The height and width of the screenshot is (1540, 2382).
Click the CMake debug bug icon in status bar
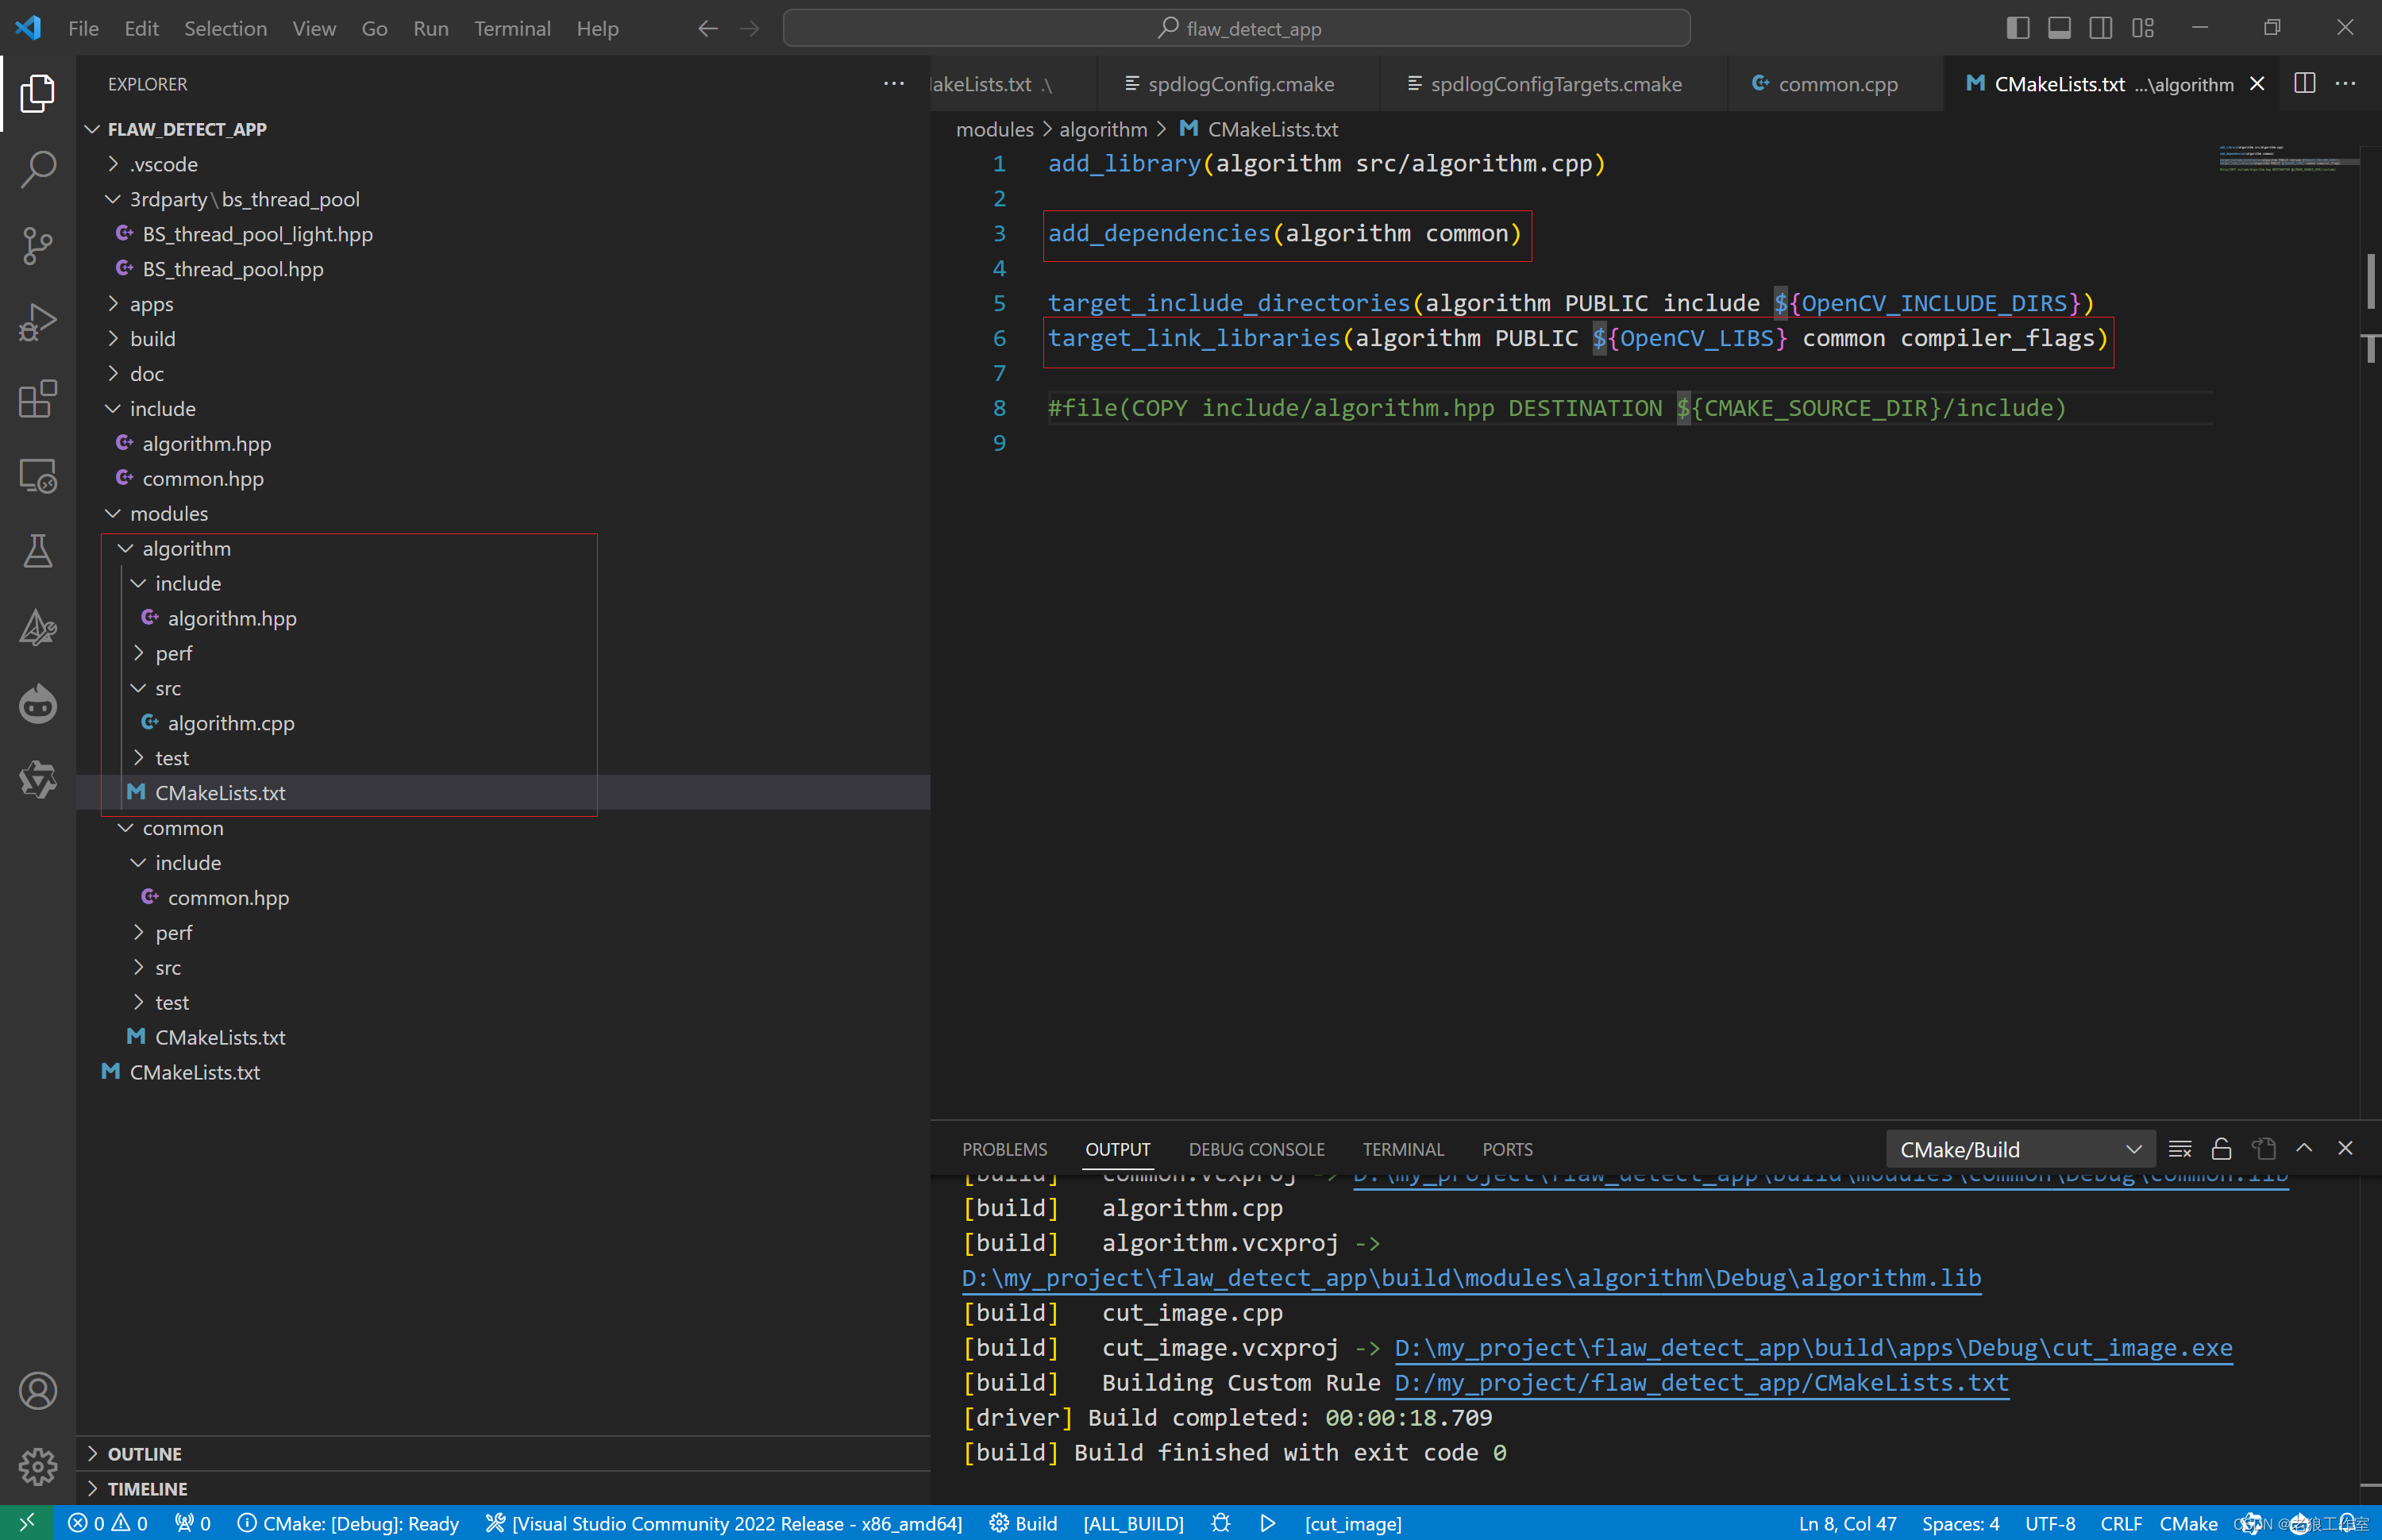click(x=1221, y=1522)
